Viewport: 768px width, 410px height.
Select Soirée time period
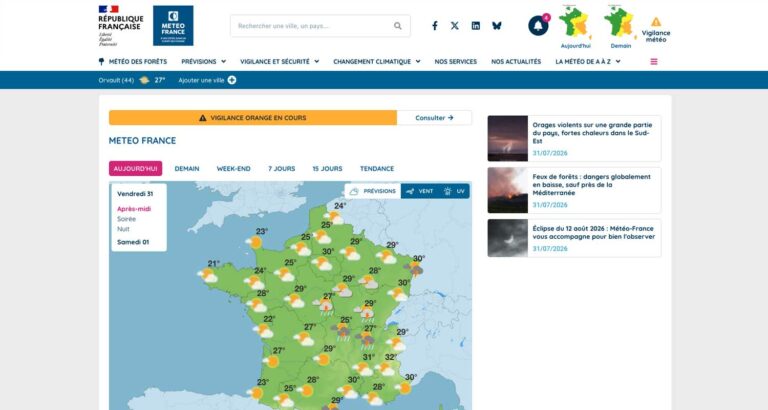click(x=126, y=219)
